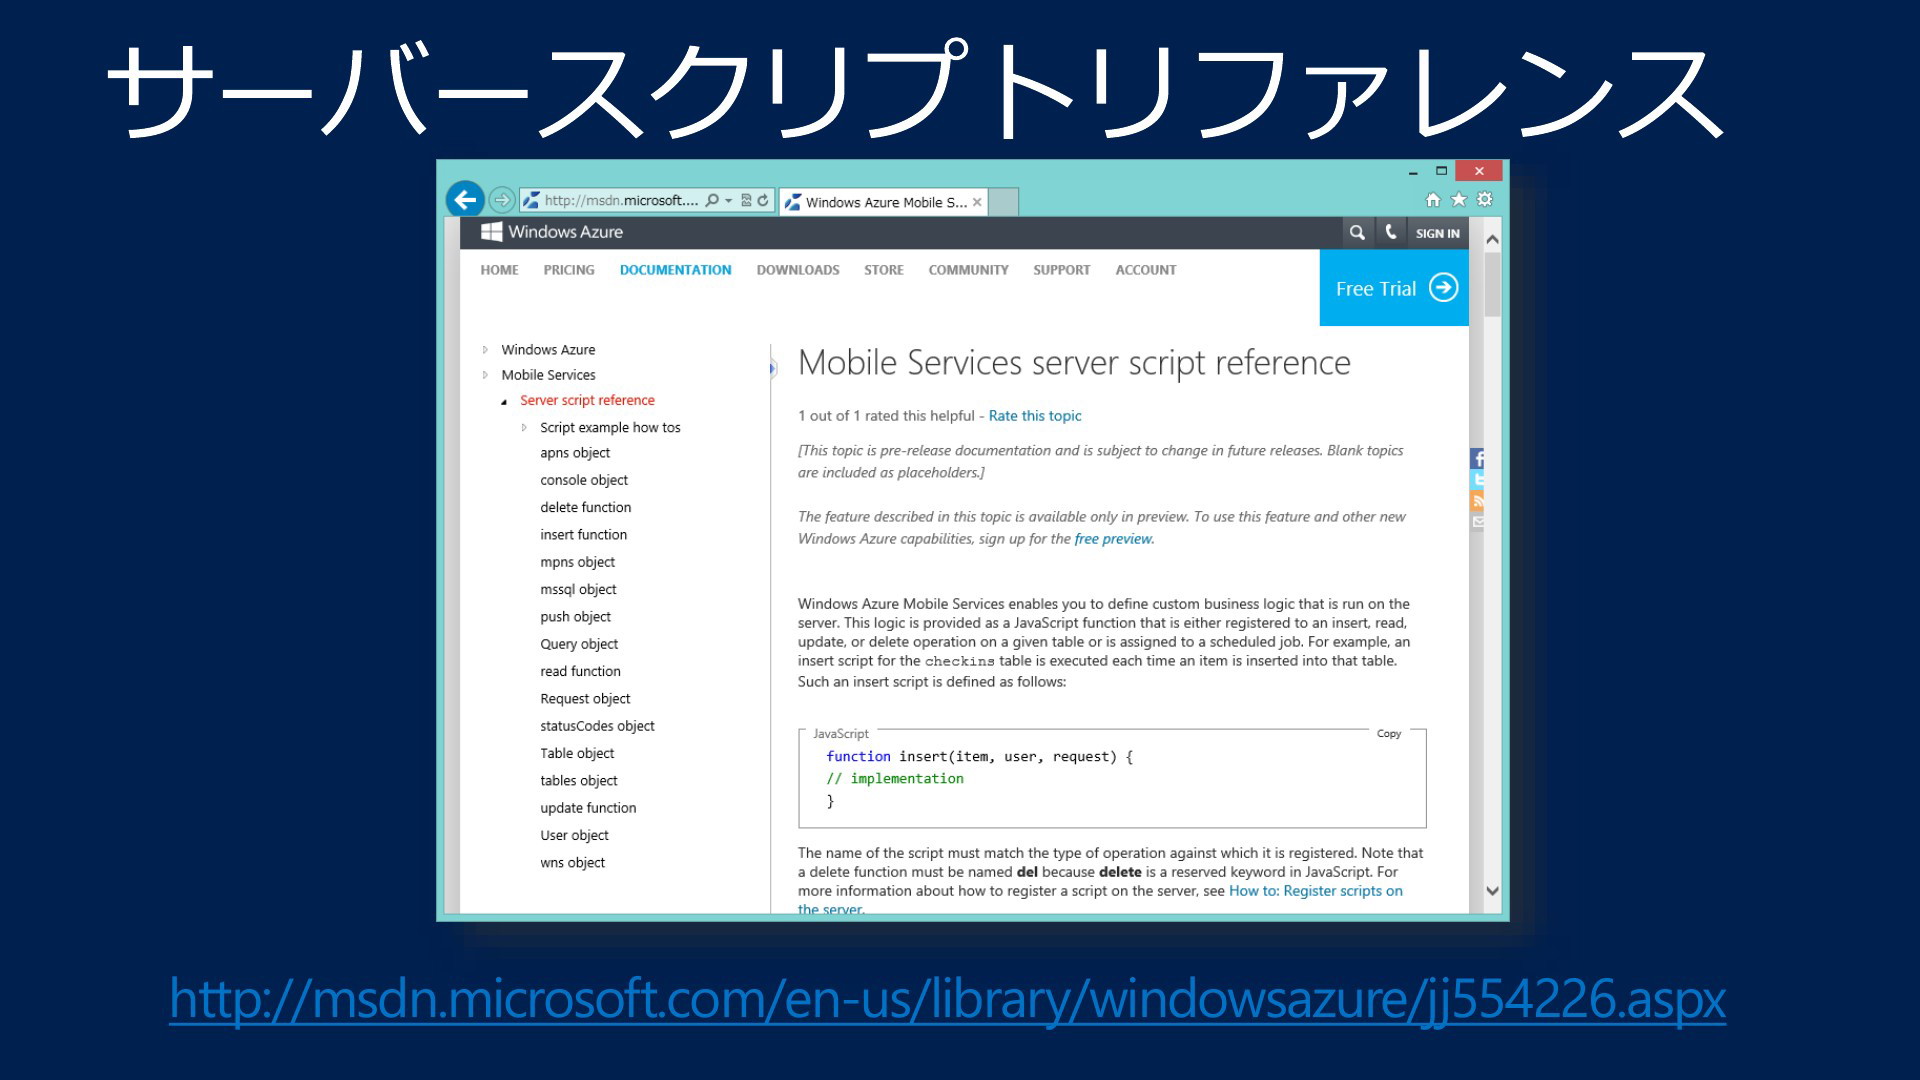Open insert function topic
The height and width of the screenshot is (1080, 1920).
tap(584, 535)
